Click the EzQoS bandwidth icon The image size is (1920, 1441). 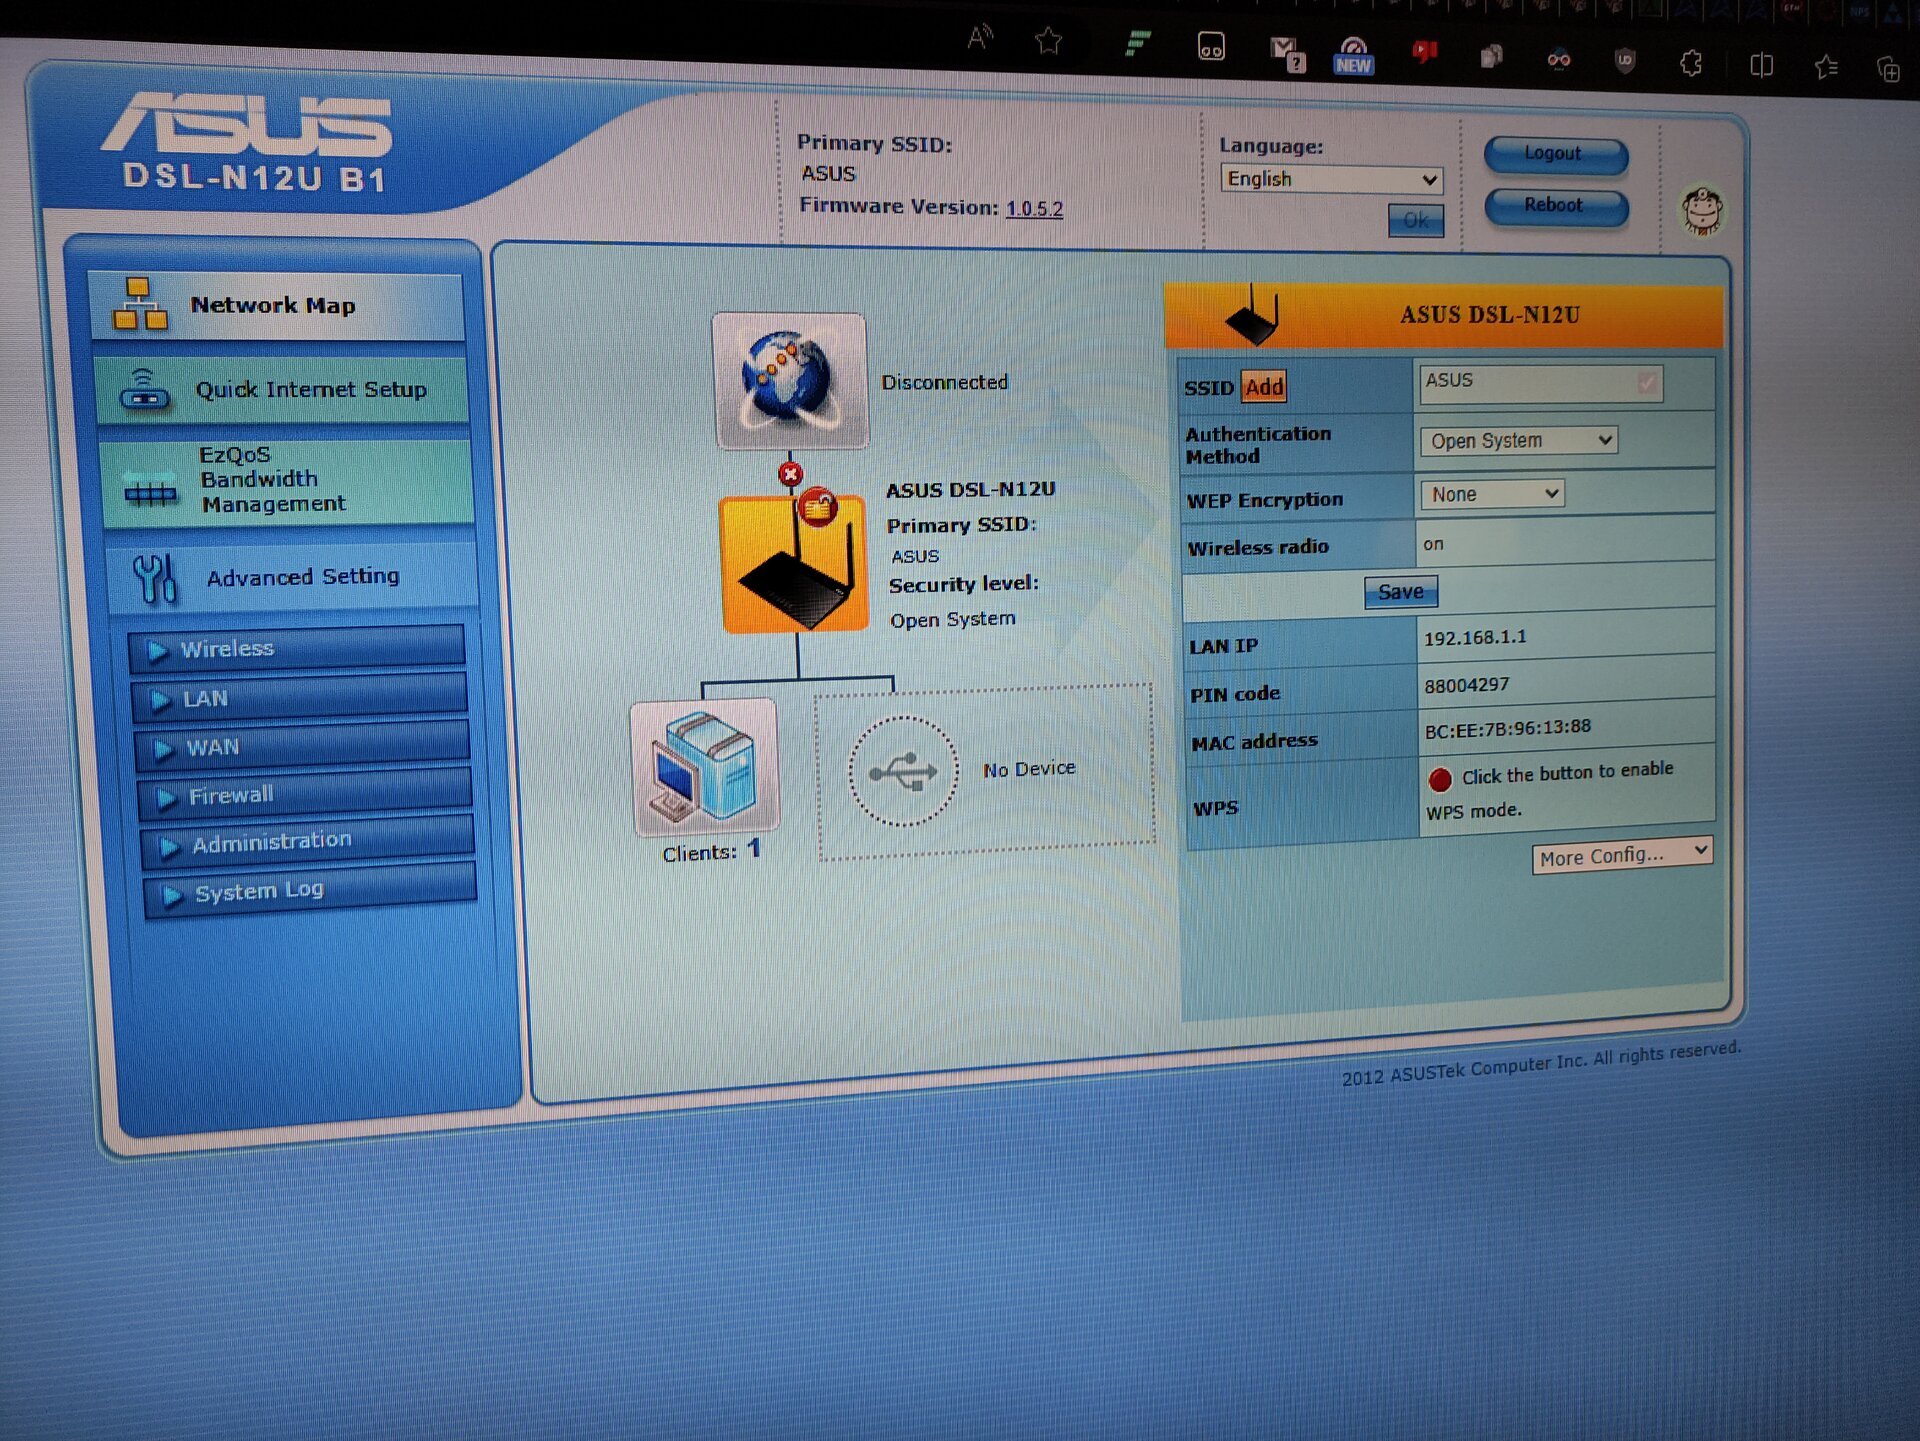coord(150,493)
